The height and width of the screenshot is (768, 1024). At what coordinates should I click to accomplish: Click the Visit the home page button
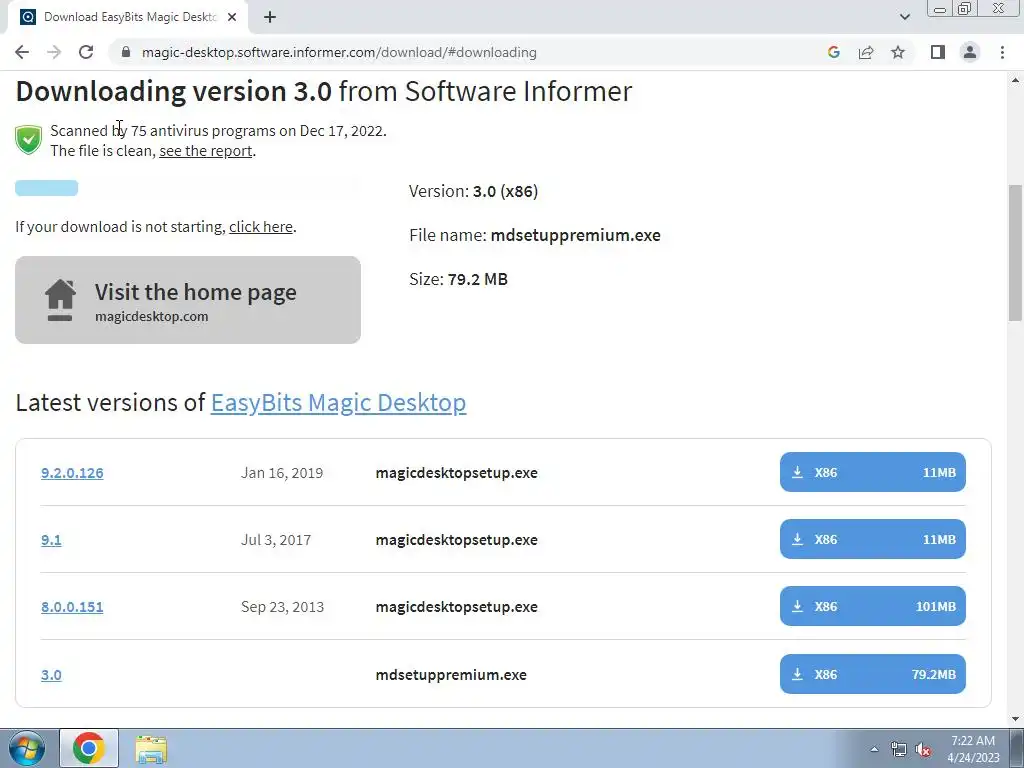(x=187, y=300)
